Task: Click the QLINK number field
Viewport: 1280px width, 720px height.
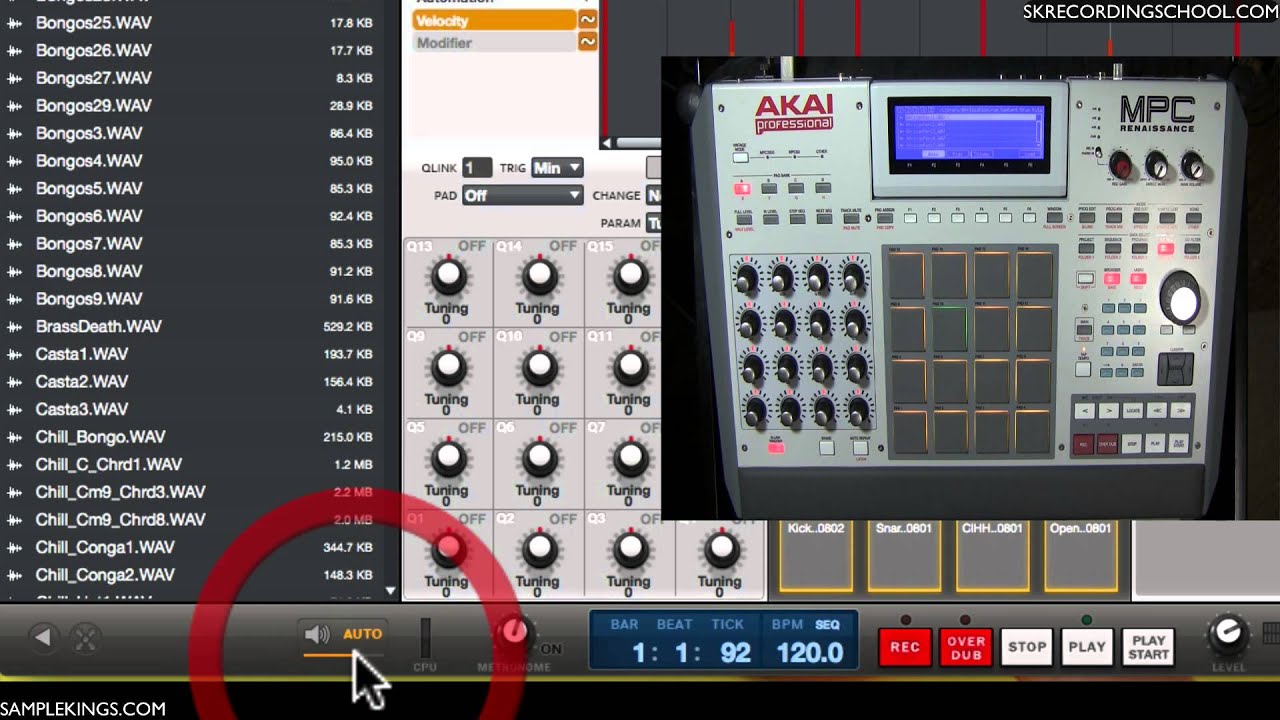Action: pos(477,168)
